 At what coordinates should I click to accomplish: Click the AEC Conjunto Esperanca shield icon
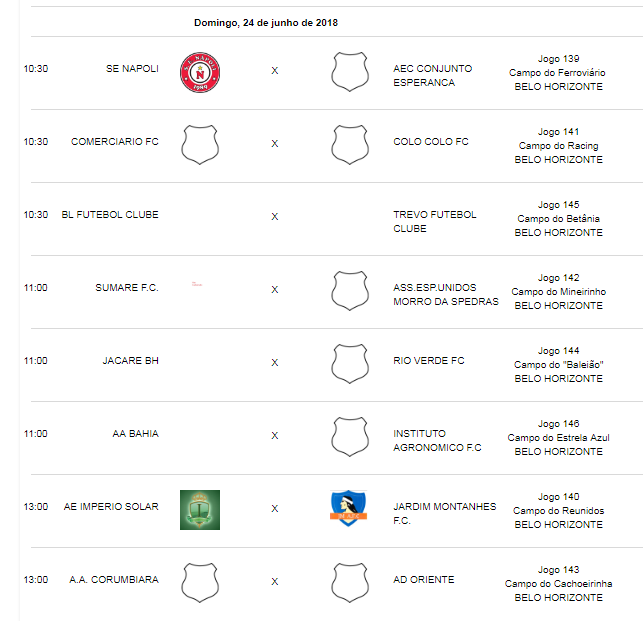[x=350, y=72]
